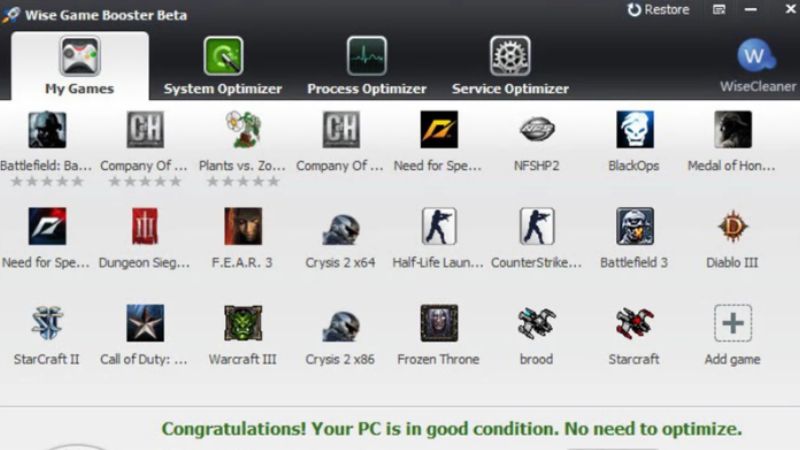
Task: Open the My Games tab
Action: (80, 66)
